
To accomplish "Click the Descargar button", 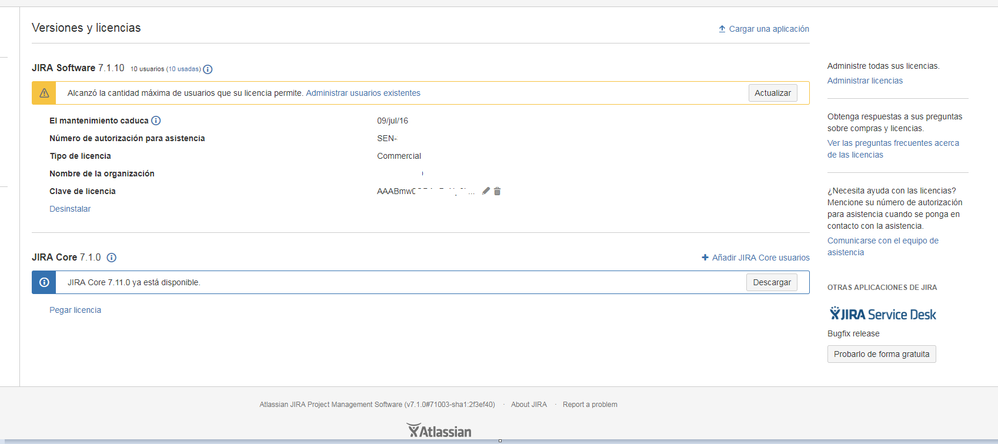I will coord(771,282).
